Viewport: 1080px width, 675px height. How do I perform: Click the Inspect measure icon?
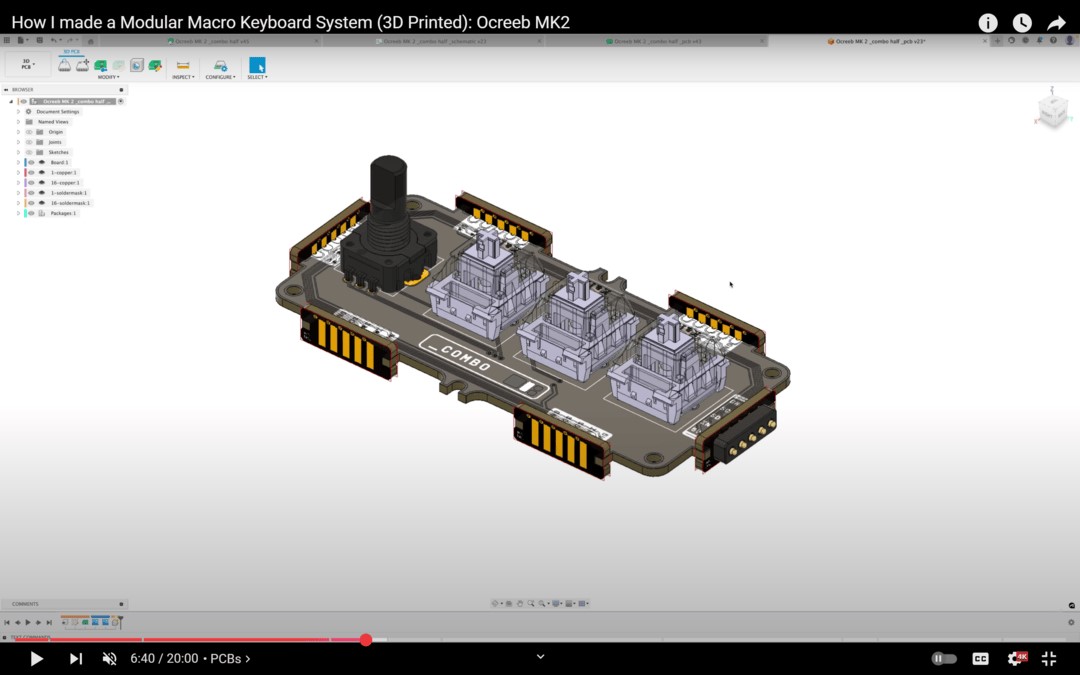tap(183, 65)
